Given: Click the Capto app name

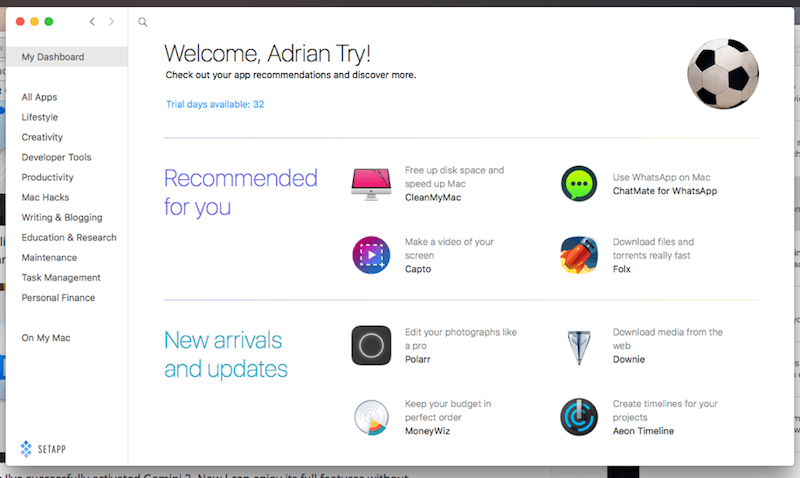Looking at the screenshot, I should pyautogui.click(x=418, y=269).
